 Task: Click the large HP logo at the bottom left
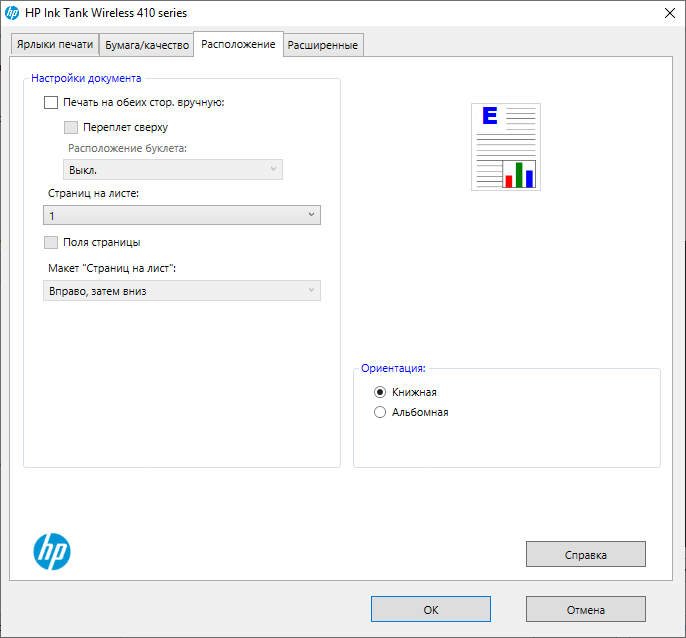(52, 551)
